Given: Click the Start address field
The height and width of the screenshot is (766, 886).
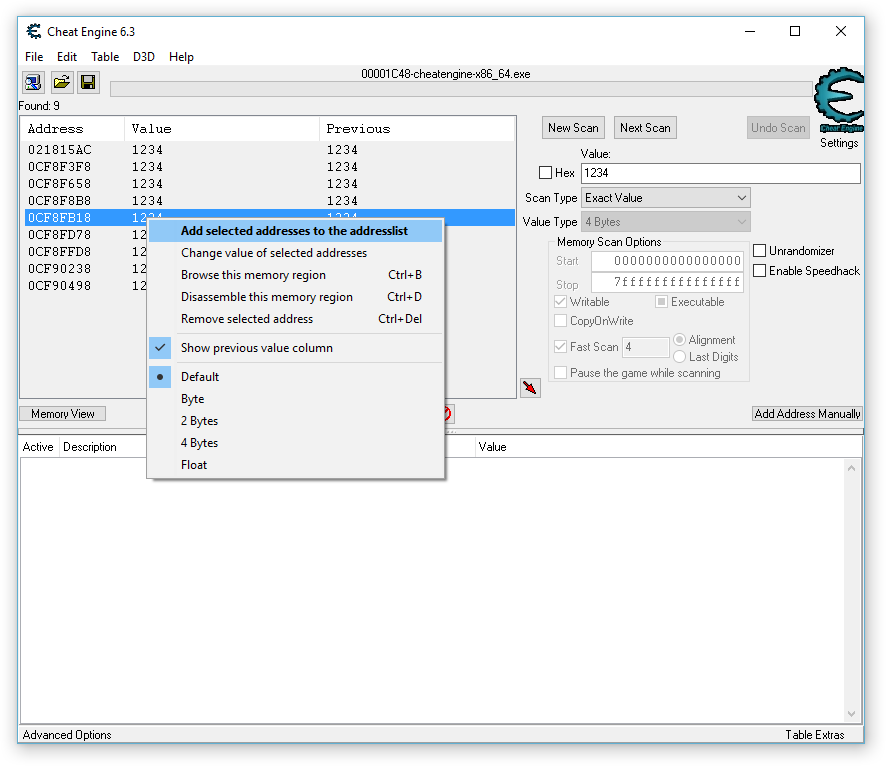Looking at the screenshot, I should pyautogui.click(x=667, y=260).
